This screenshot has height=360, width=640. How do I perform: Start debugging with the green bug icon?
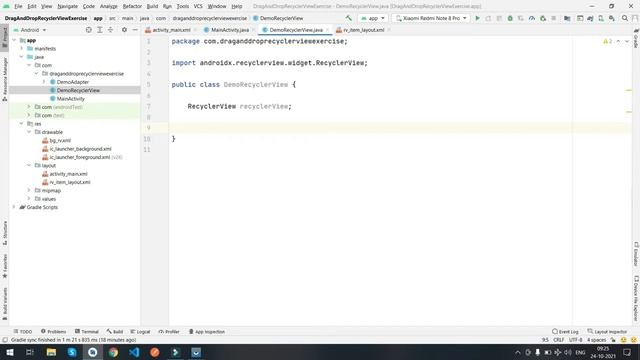tap(510, 18)
